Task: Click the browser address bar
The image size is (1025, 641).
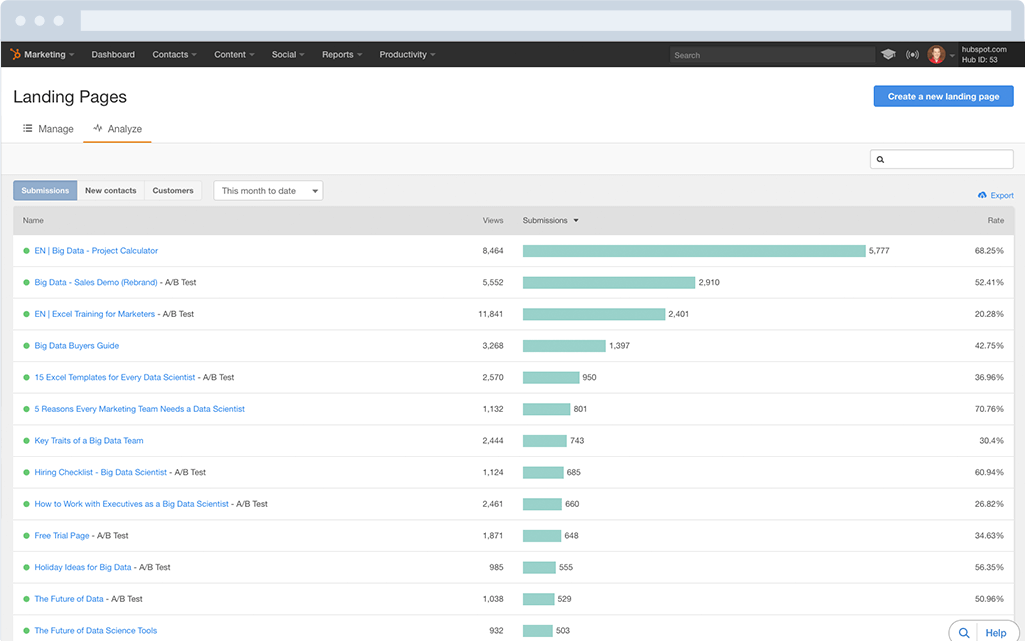Action: click(546, 20)
